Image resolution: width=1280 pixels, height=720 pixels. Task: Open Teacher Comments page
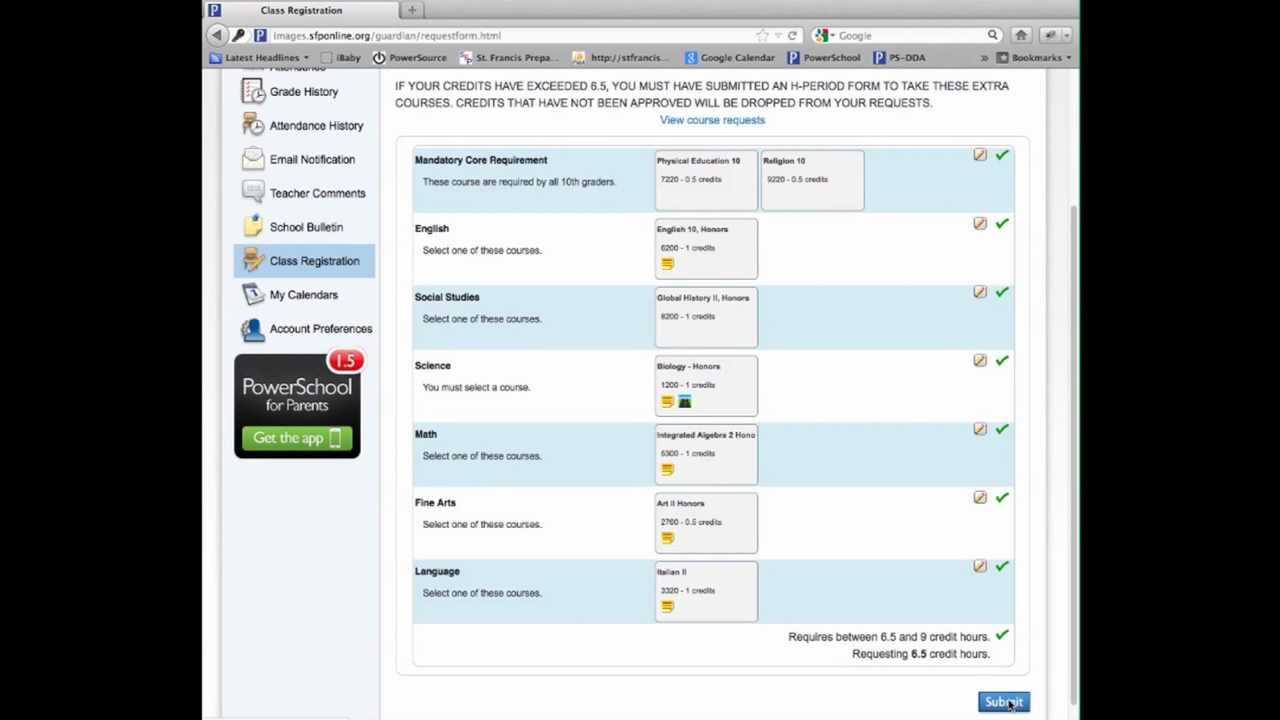click(x=317, y=193)
